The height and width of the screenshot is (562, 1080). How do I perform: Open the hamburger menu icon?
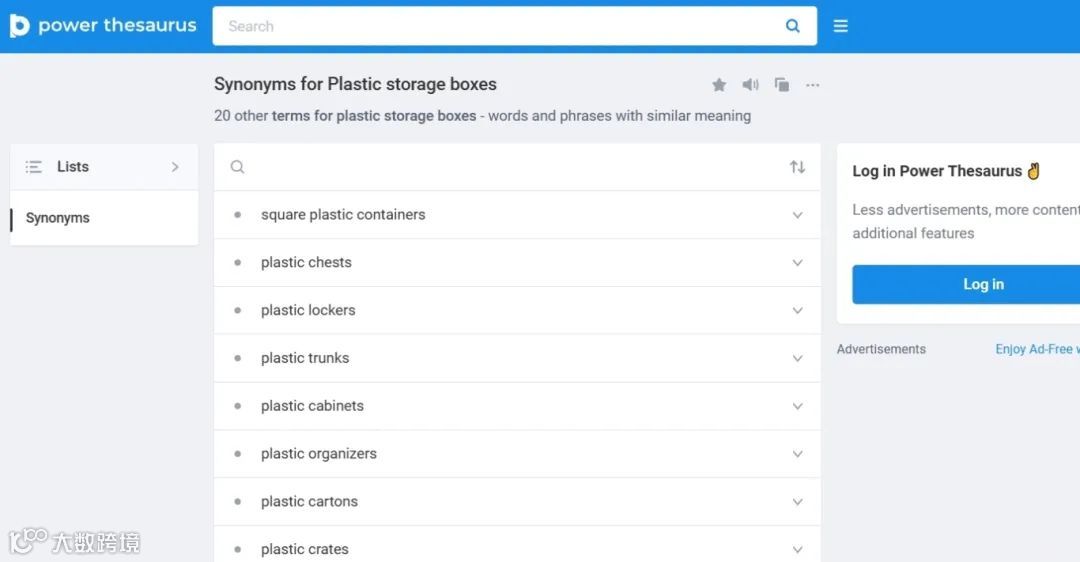click(841, 26)
